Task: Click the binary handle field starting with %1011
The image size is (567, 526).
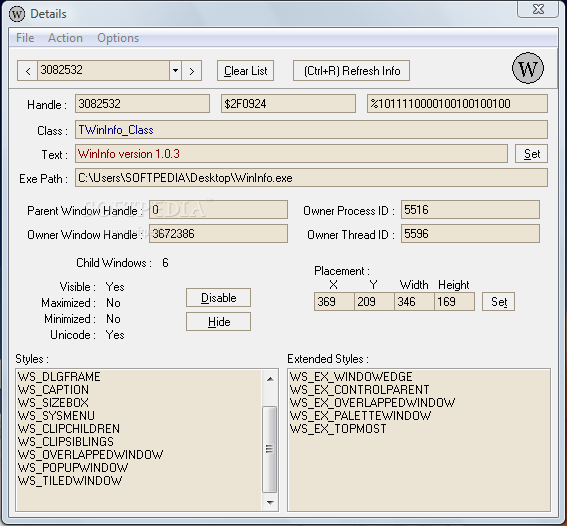Action: tap(457, 104)
